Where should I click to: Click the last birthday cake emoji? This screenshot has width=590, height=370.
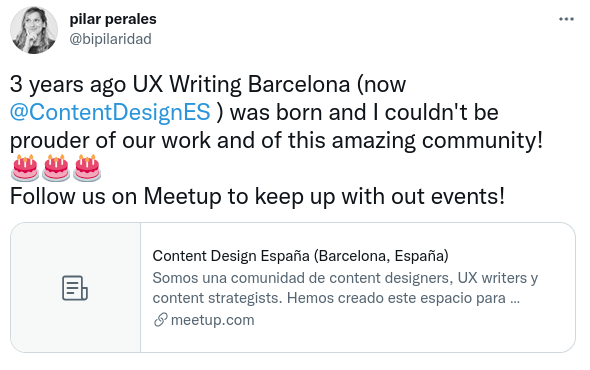[87, 168]
